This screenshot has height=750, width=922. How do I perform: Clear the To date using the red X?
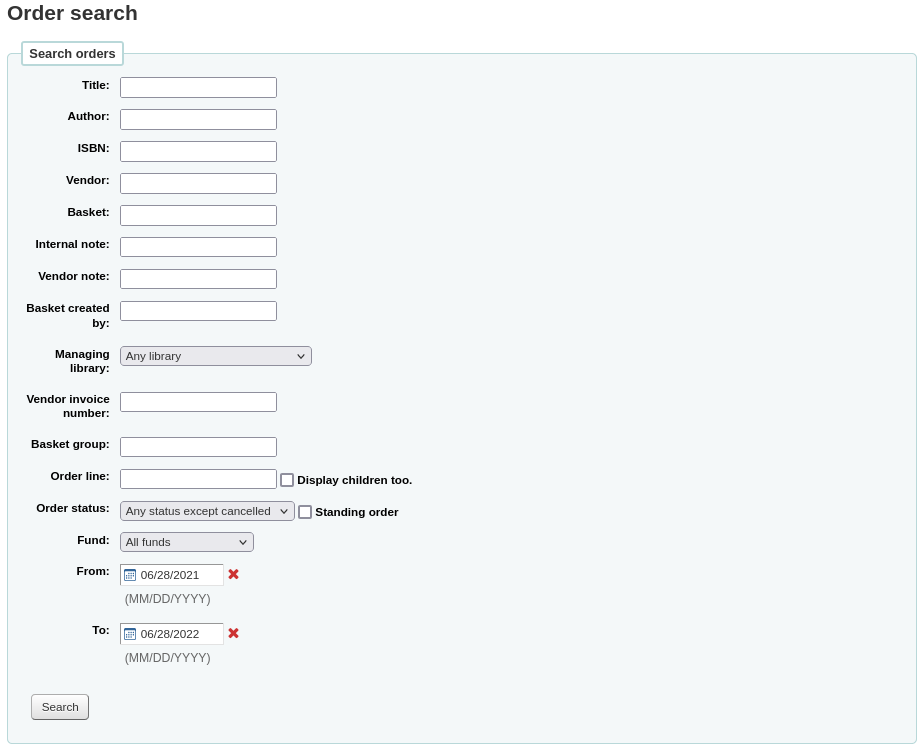coord(232,633)
